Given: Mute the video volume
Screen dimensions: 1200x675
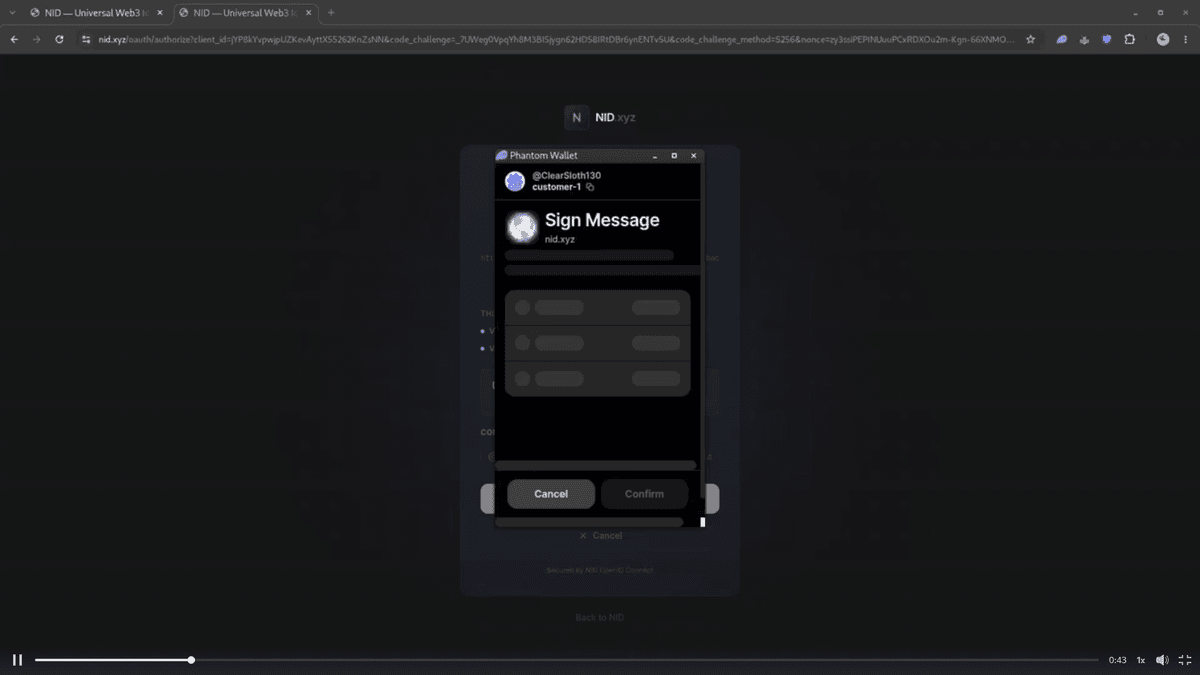Looking at the screenshot, I should (1162, 660).
